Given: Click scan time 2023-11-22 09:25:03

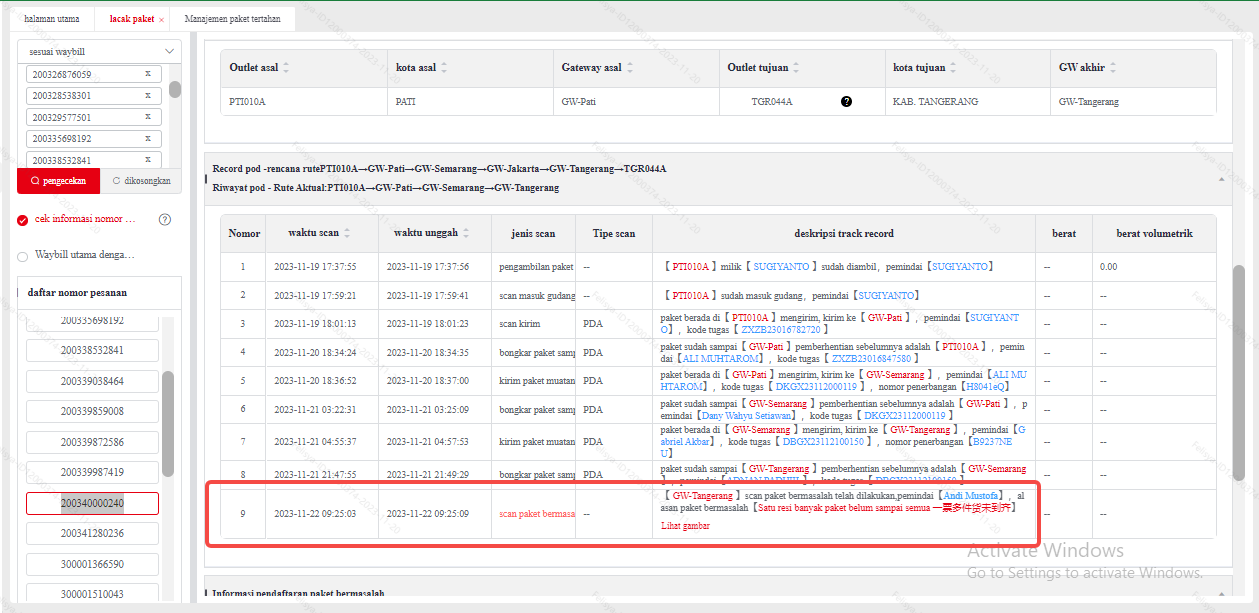Looking at the screenshot, I should tap(315, 513).
